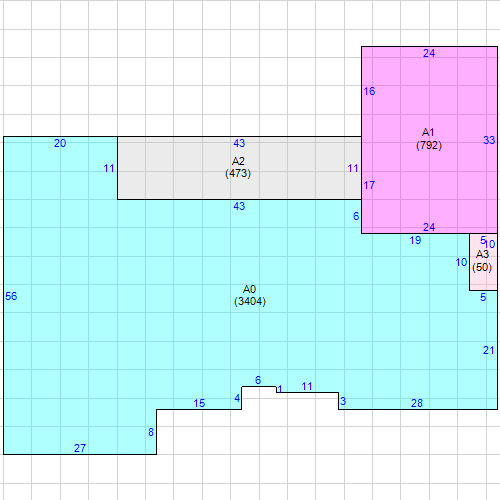This screenshot has height=500, width=500.
Task: Click the 43 dimension above the A2 label
Action: [239, 143]
